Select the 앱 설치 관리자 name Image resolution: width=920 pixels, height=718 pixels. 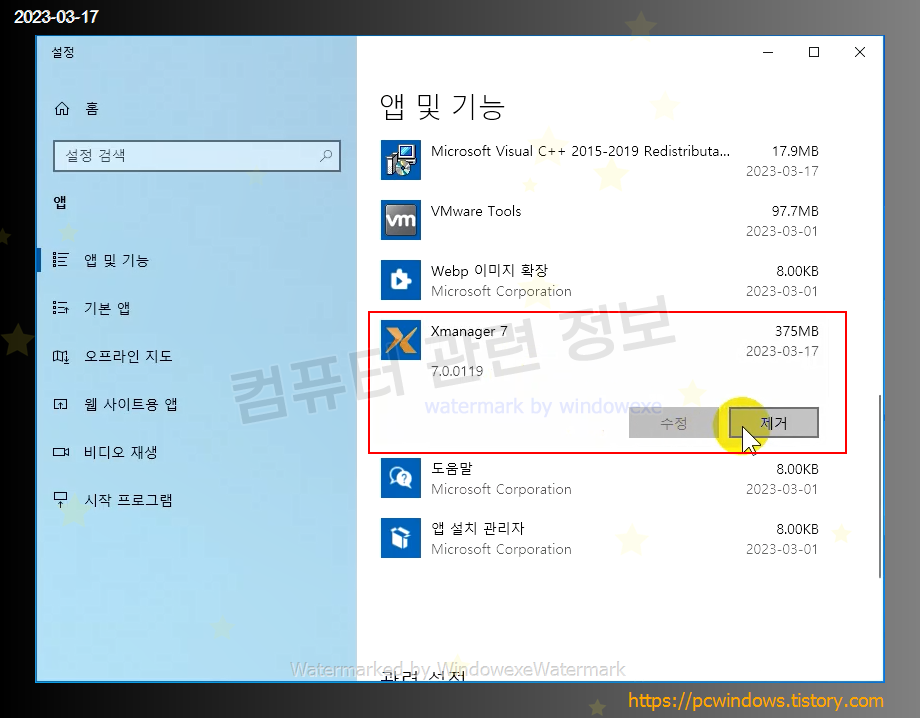[x=478, y=529]
